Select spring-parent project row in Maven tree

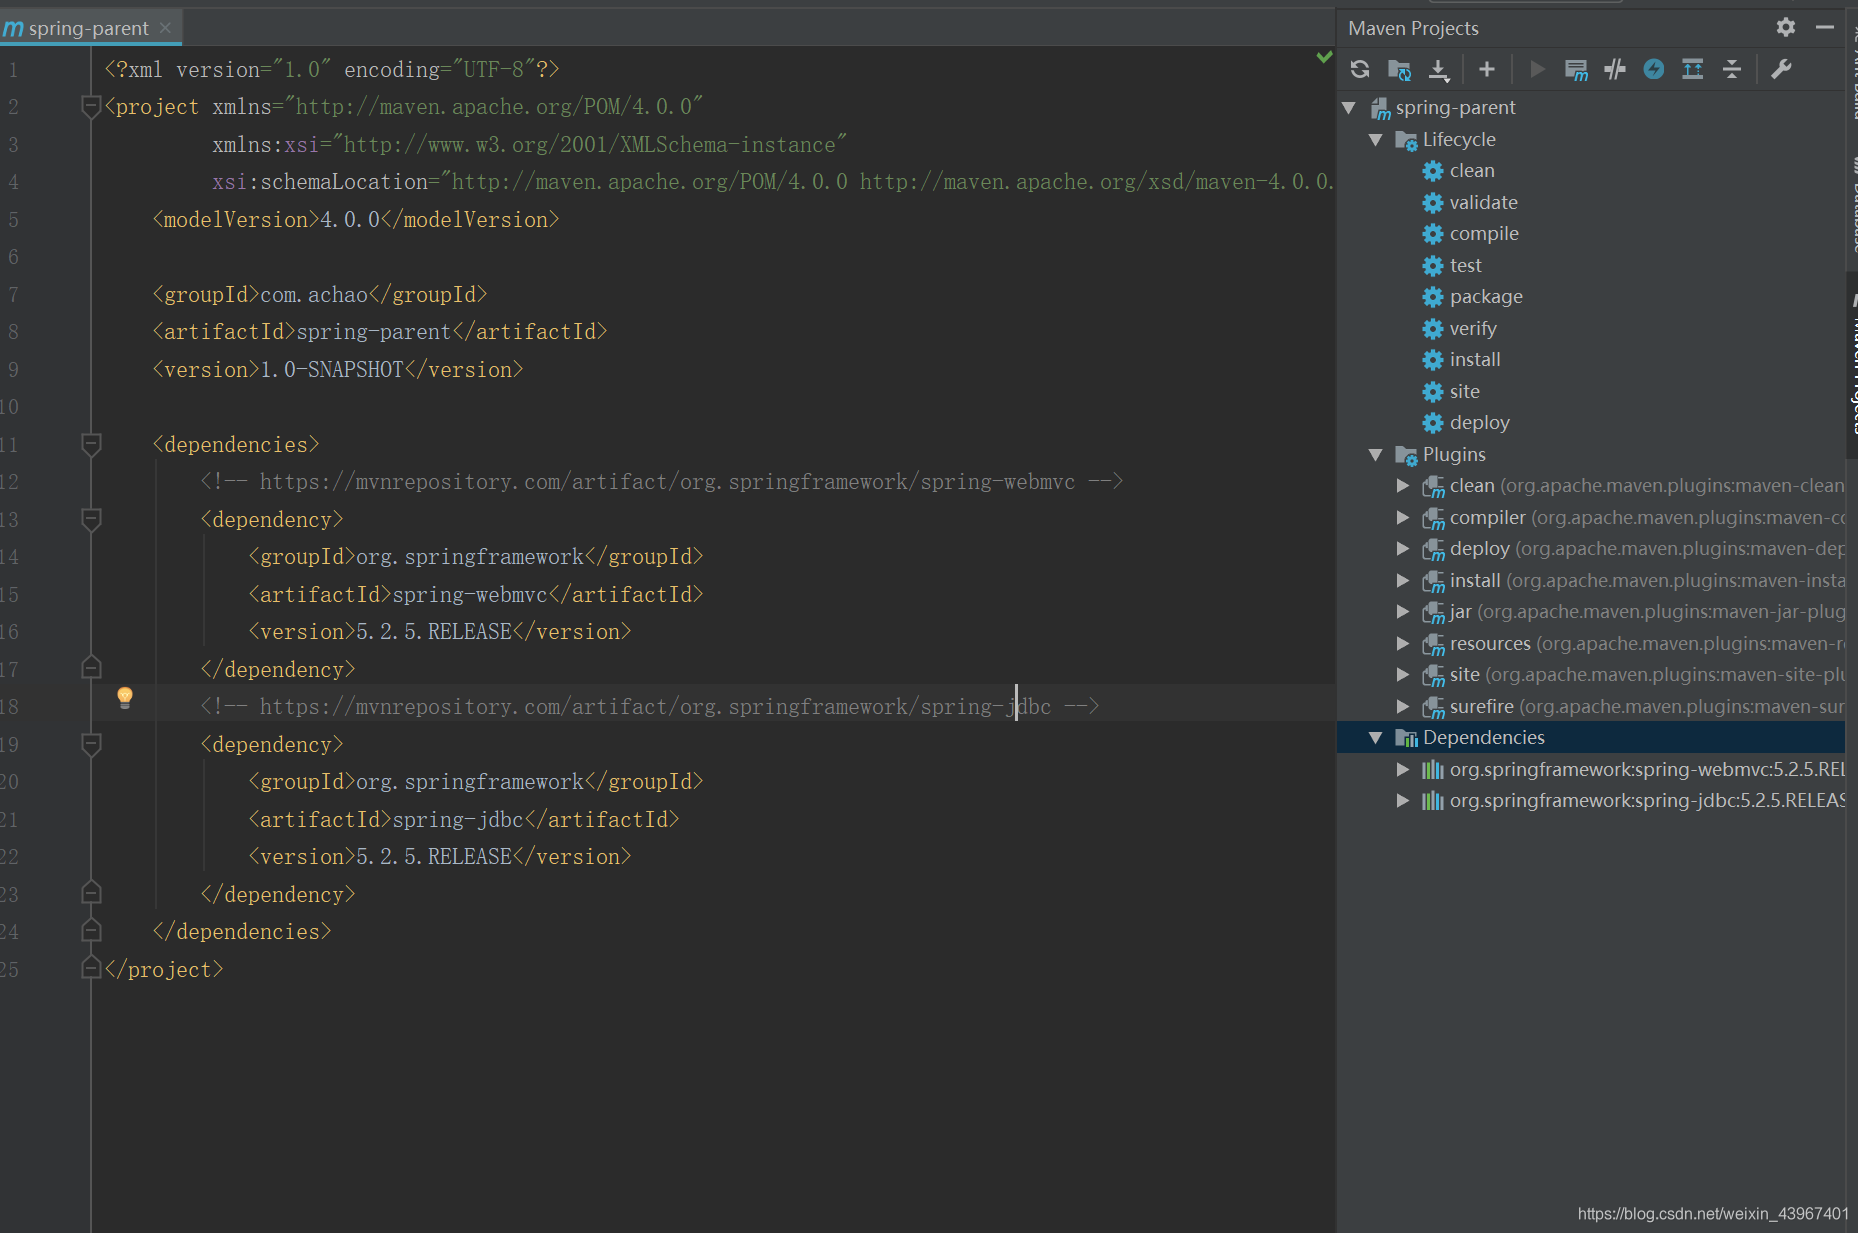coord(1590,107)
